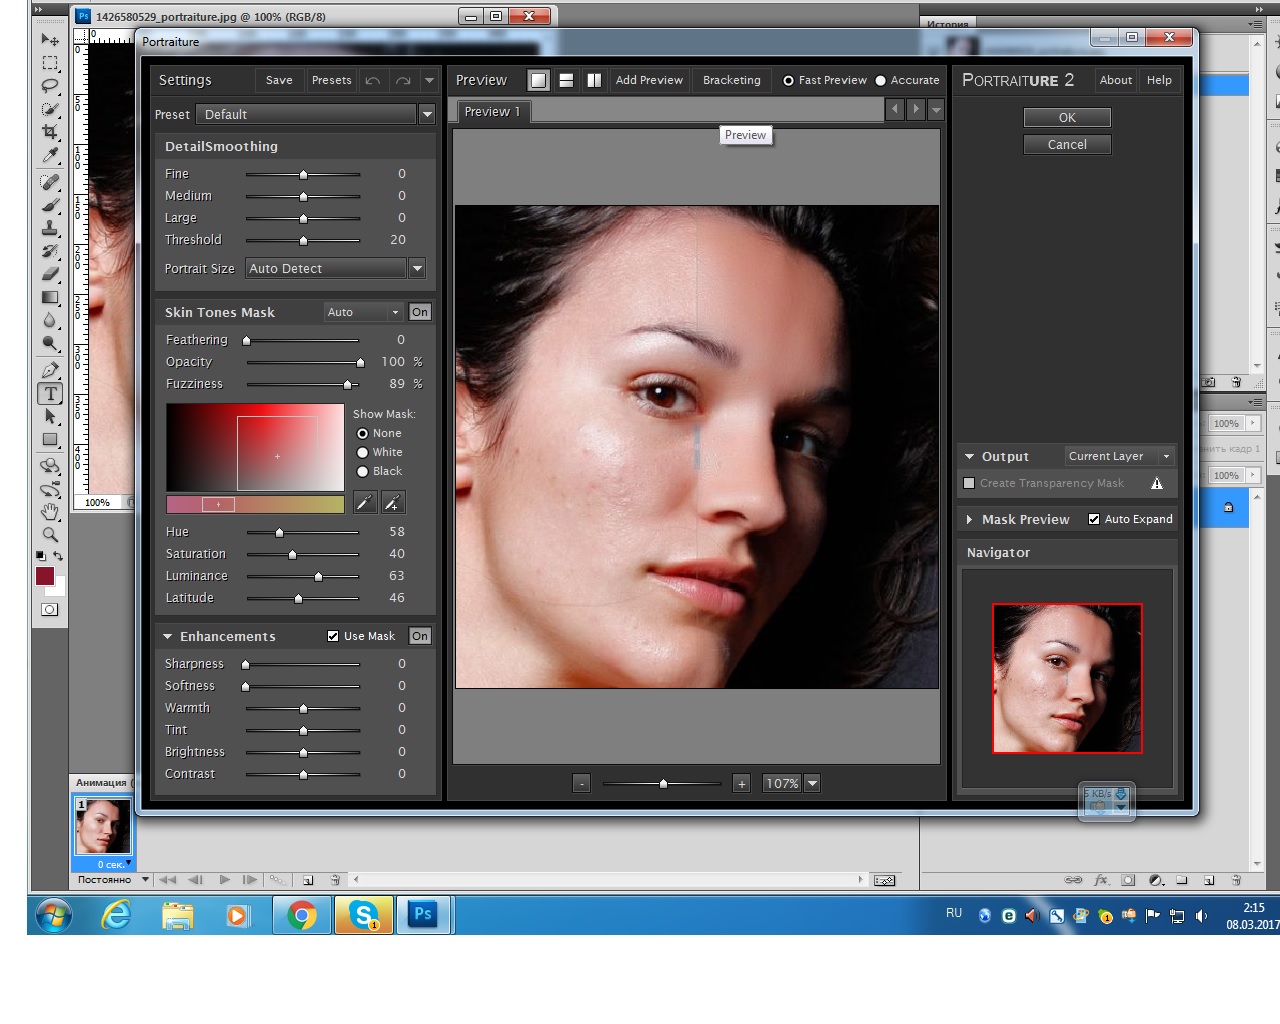Select the Rectangle shape tool
Screen dimensions: 1280x1024
pyautogui.click(x=49, y=439)
